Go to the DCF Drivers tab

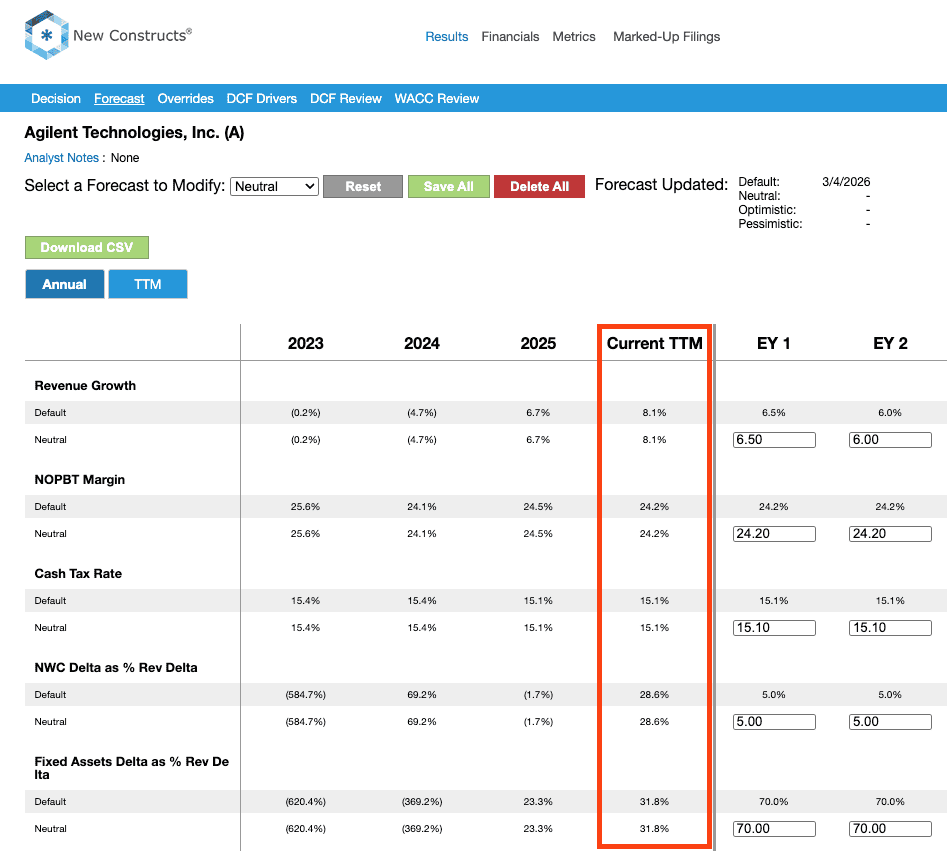coord(262,98)
